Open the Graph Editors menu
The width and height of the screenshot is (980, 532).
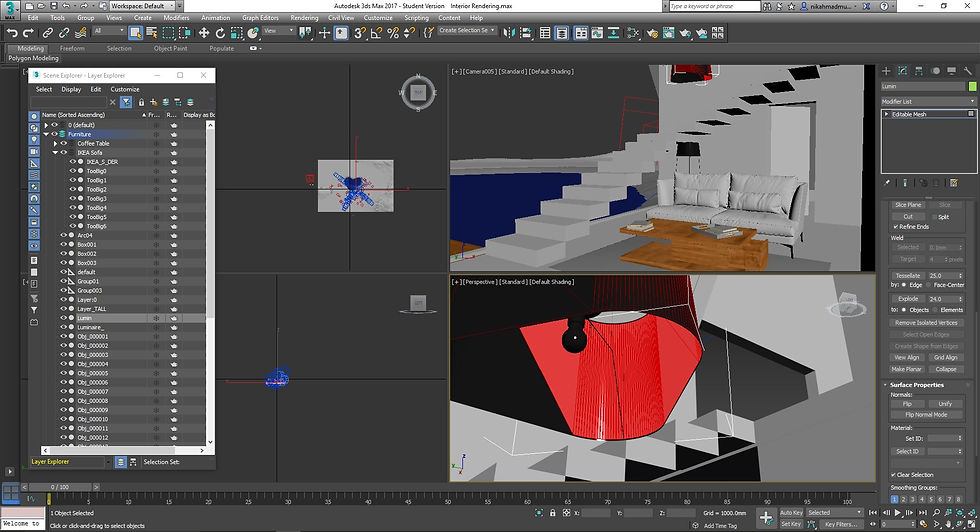[x=260, y=18]
